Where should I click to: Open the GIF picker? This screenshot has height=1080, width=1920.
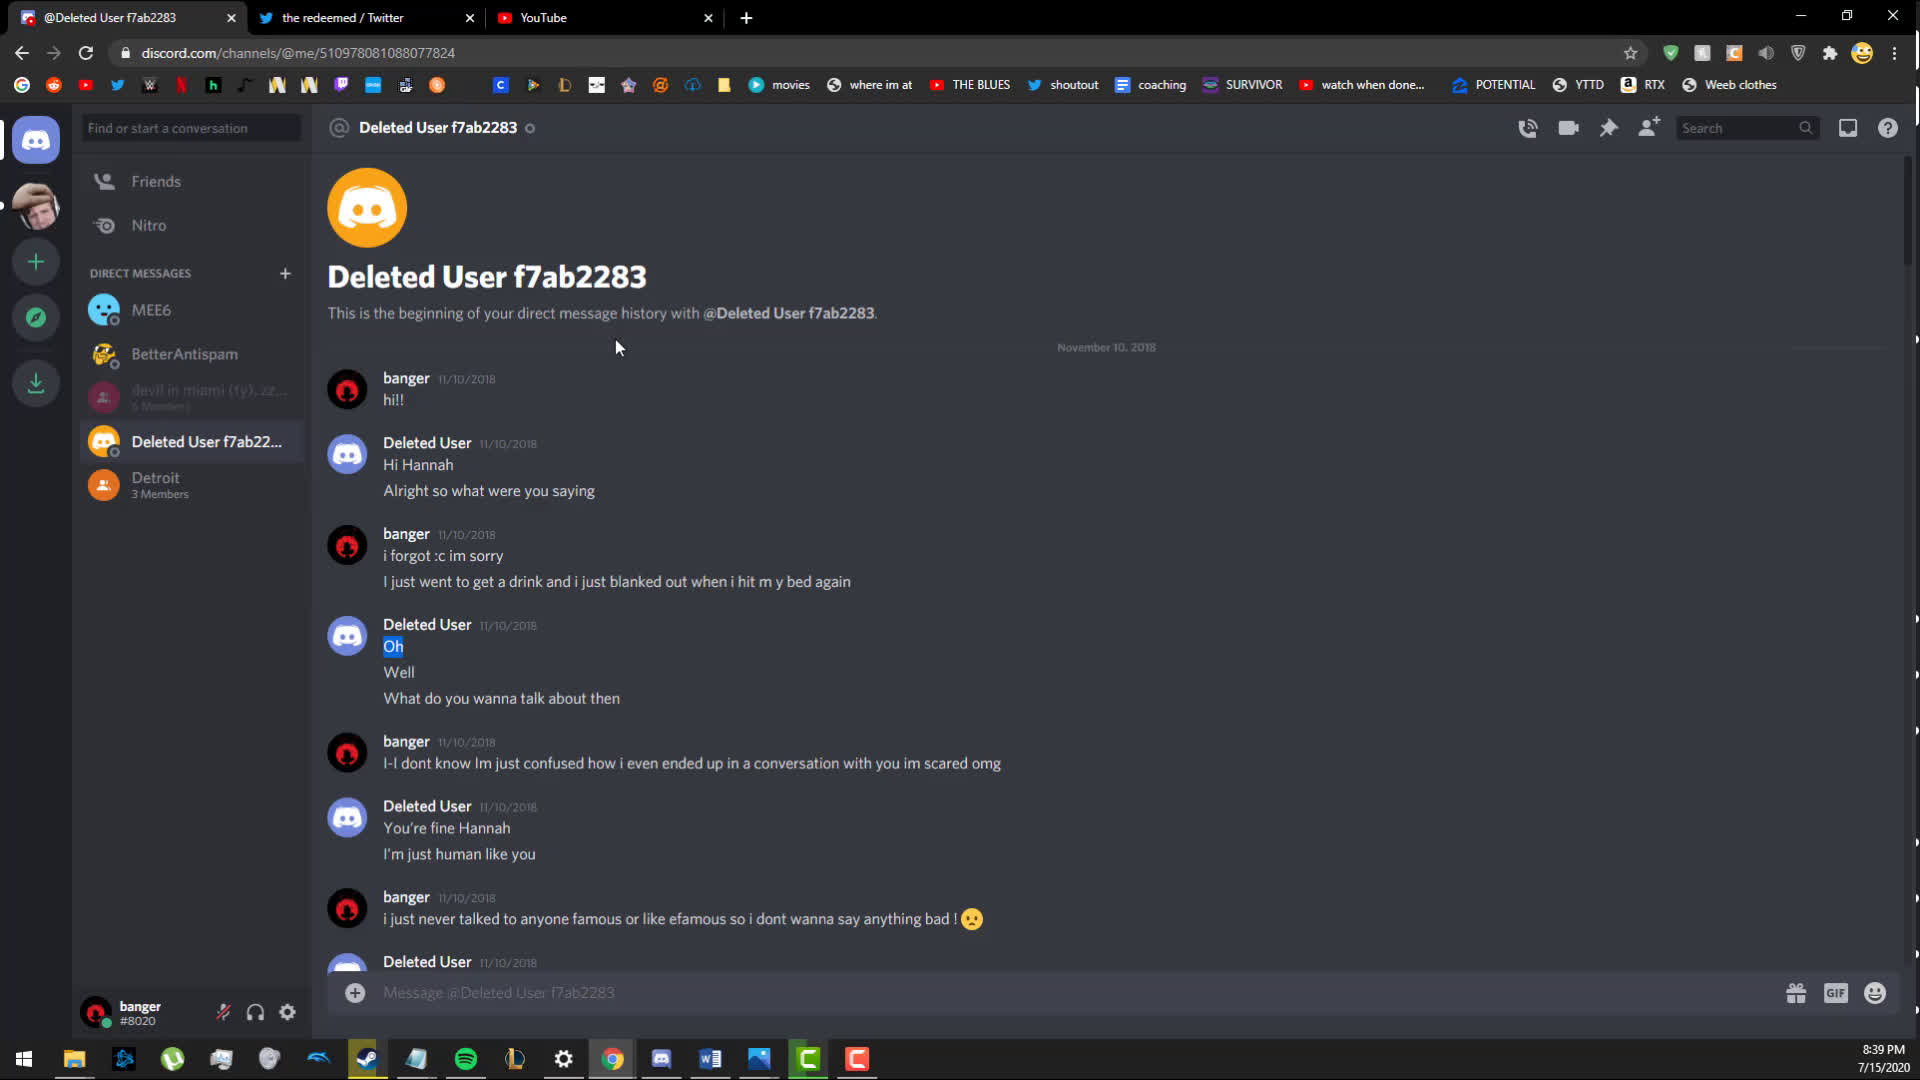click(1835, 993)
